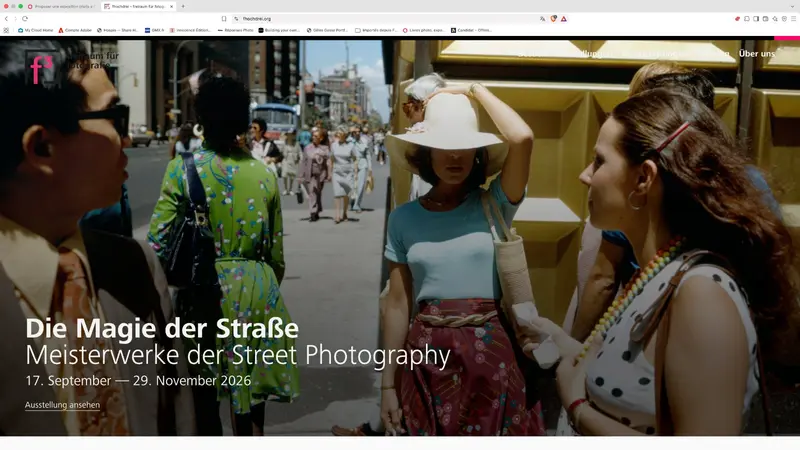
Task: Open the Brave Rewards triangle icon
Action: click(x=564, y=19)
